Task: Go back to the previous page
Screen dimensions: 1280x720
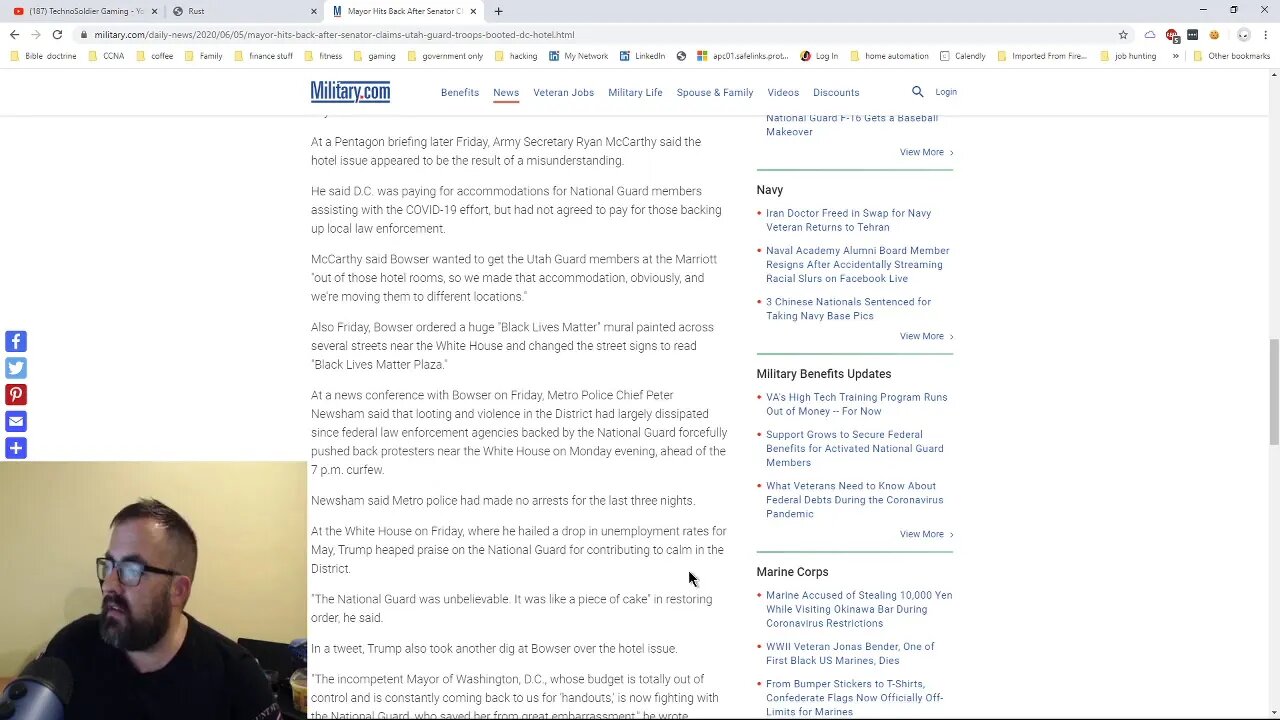Action: point(14,34)
